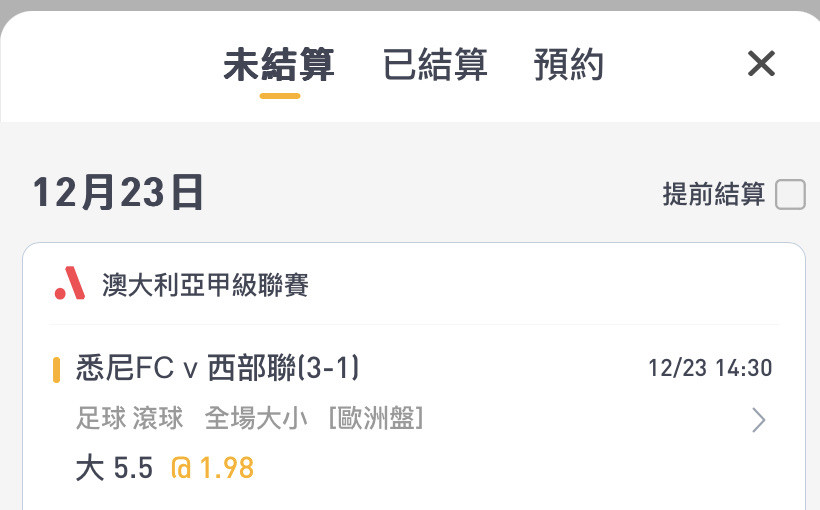Switch to the 已結算 tab
Screen dimensions: 820x510
pyautogui.click(x=435, y=64)
